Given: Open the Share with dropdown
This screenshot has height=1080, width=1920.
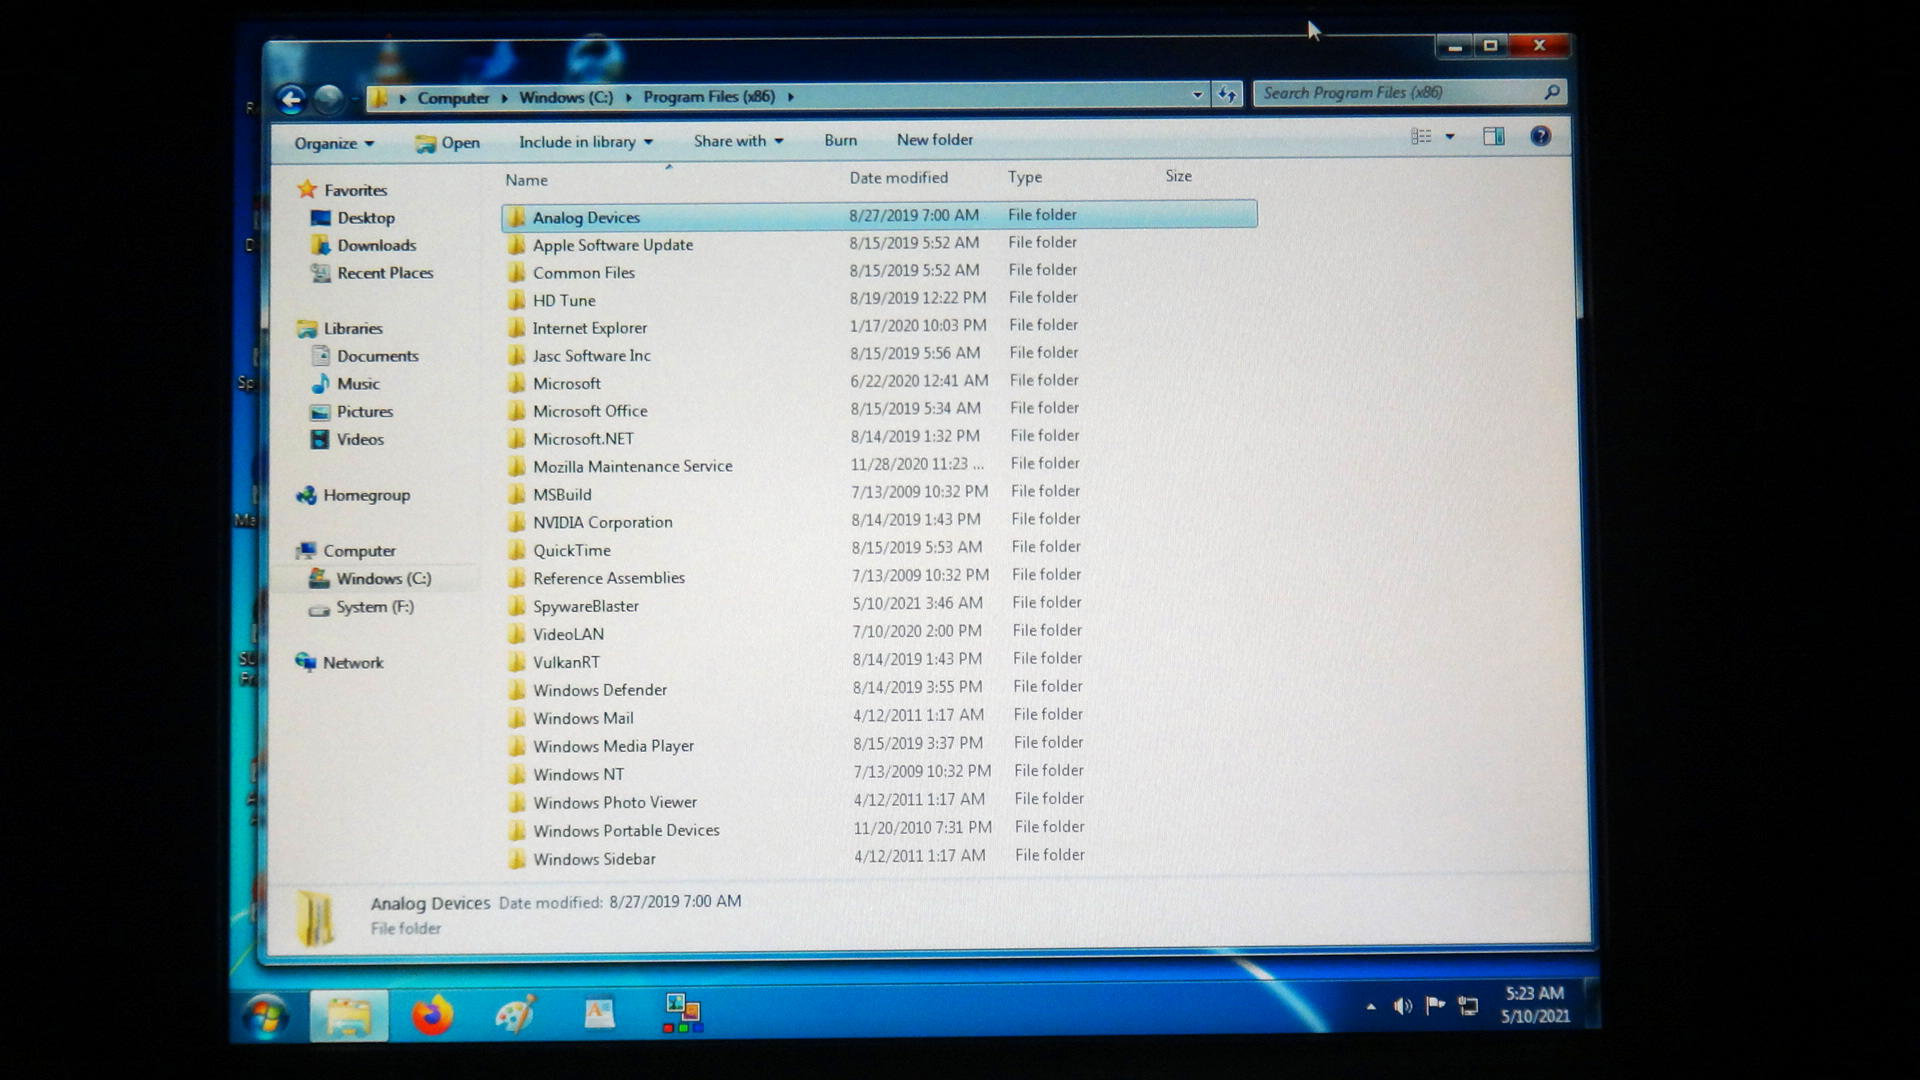Looking at the screenshot, I should [x=739, y=141].
